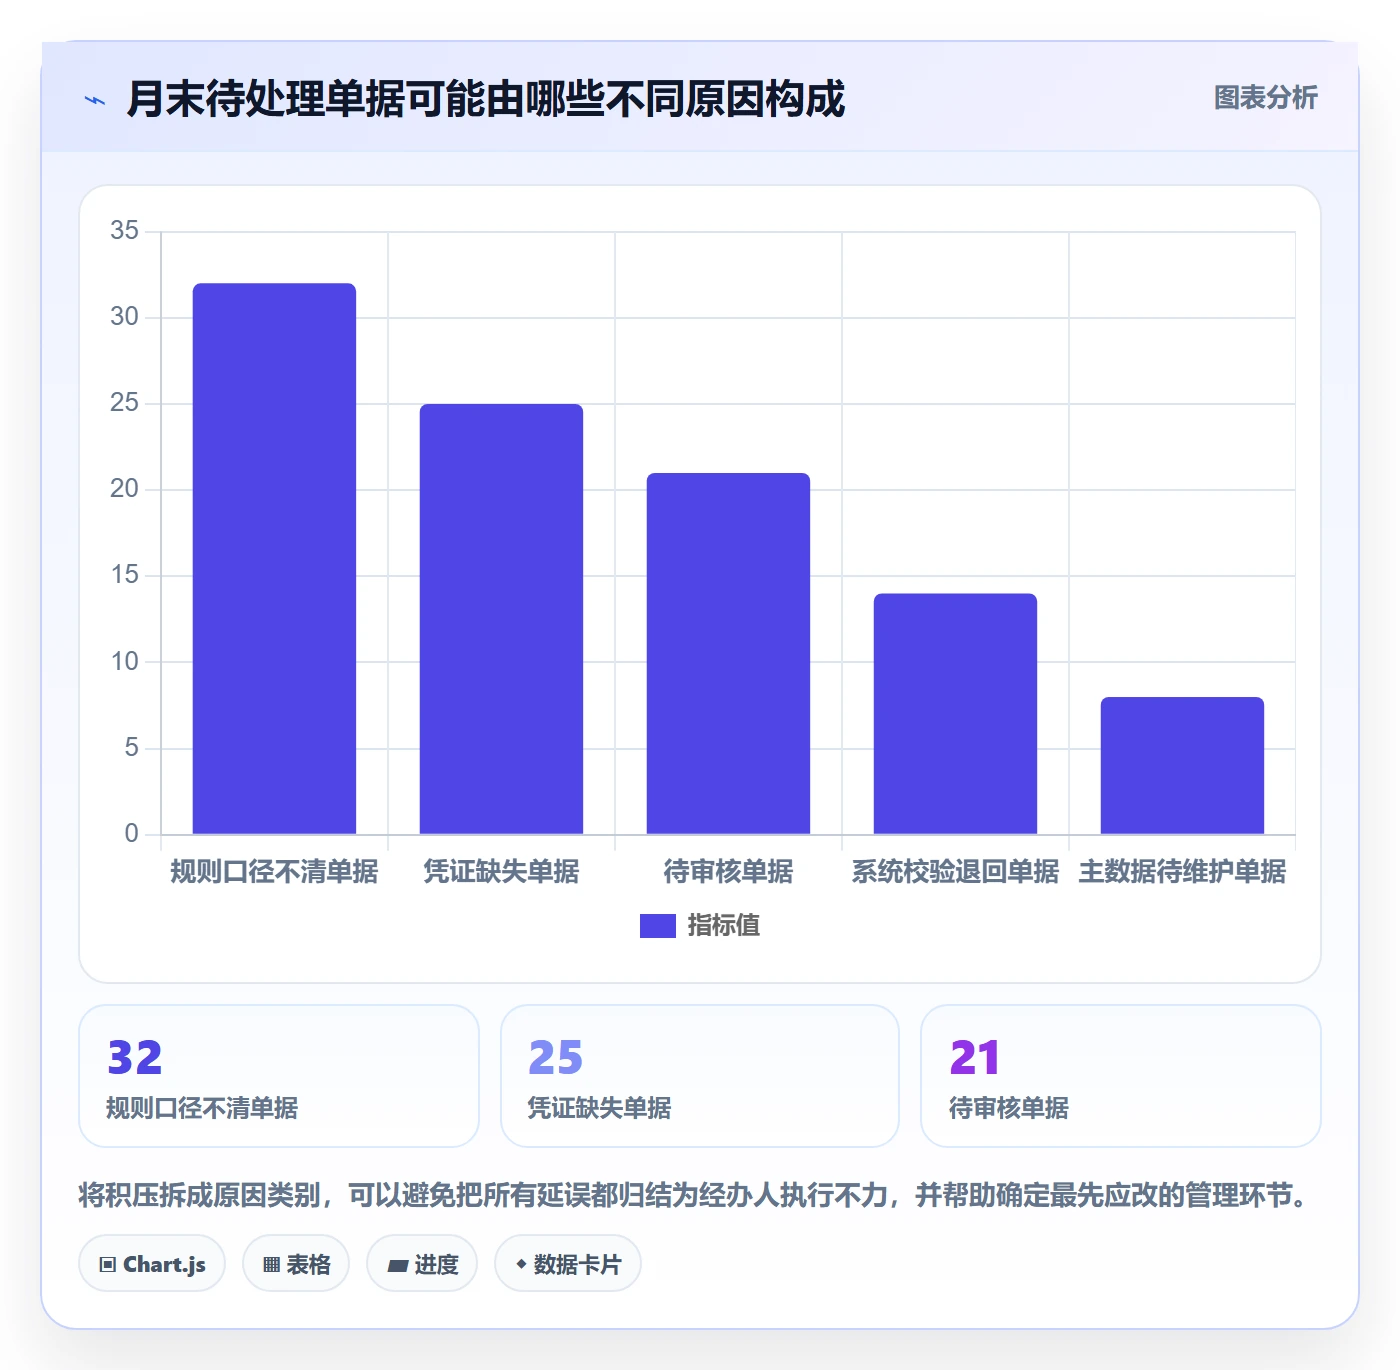The height and width of the screenshot is (1370, 1400).
Task: Click the Chart.js tag chip
Action: 152,1264
